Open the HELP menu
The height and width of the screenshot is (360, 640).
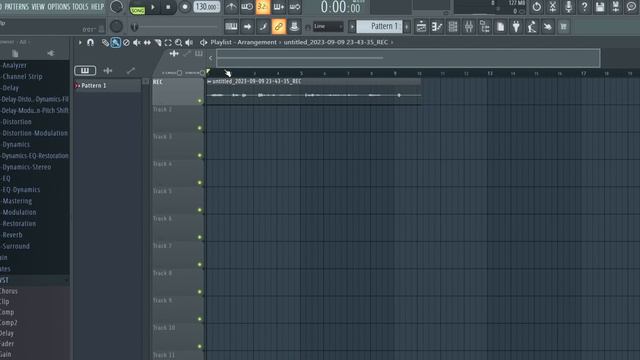point(97,7)
